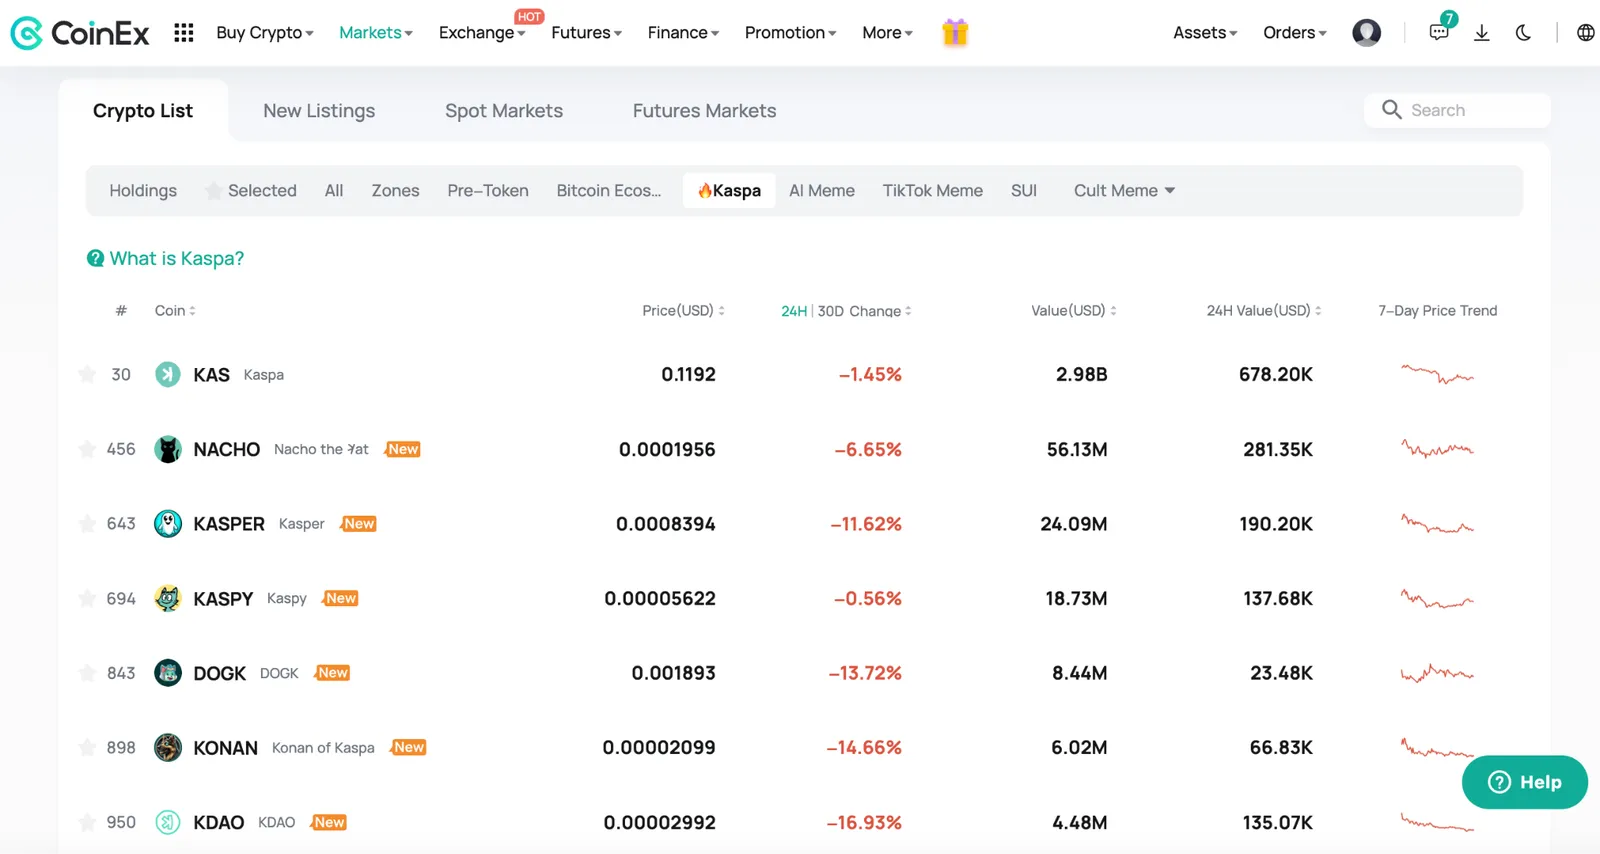Select the Bitcoin Ecosystem filter tab
Viewport: 1600px width, 854px height.
[x=609, y=191]
